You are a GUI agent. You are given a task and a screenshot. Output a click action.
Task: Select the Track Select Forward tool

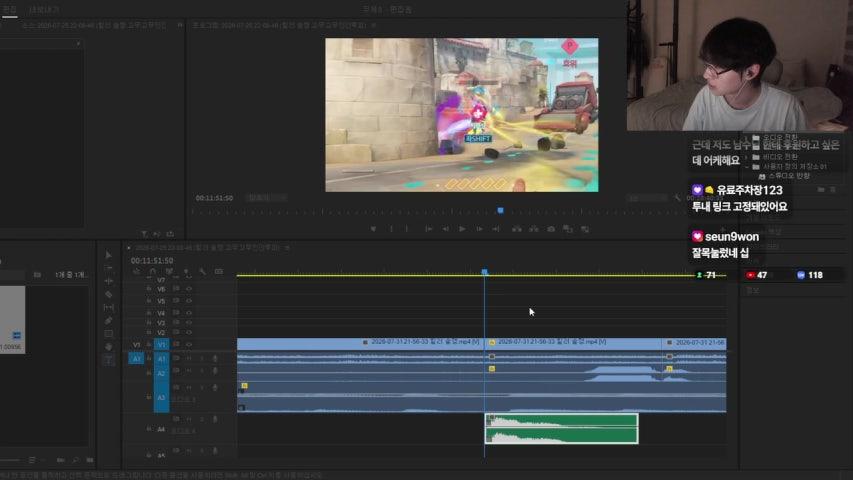[x=108, y=268]
